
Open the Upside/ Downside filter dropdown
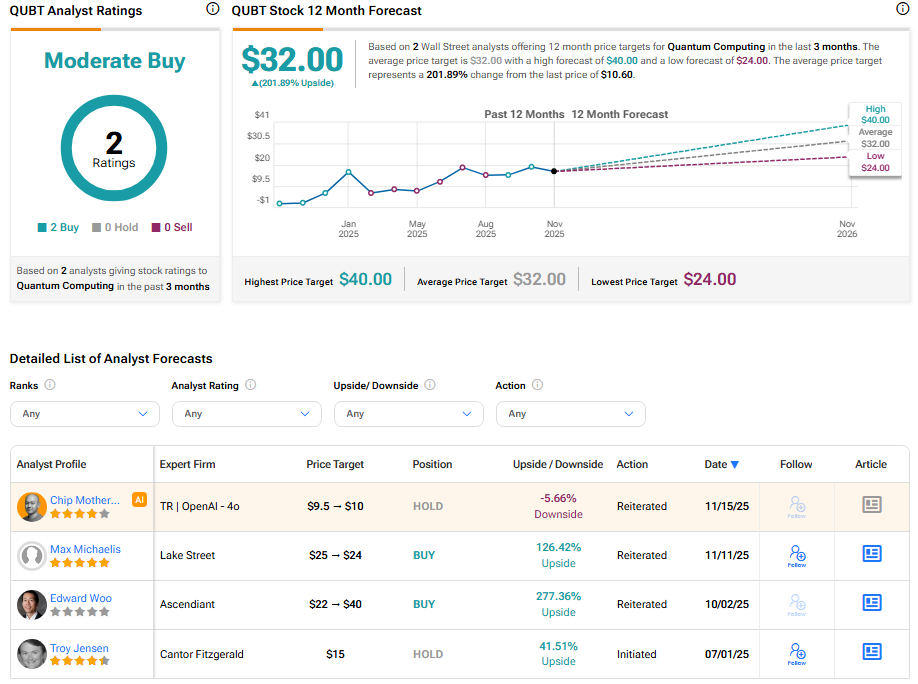point(408,414)
